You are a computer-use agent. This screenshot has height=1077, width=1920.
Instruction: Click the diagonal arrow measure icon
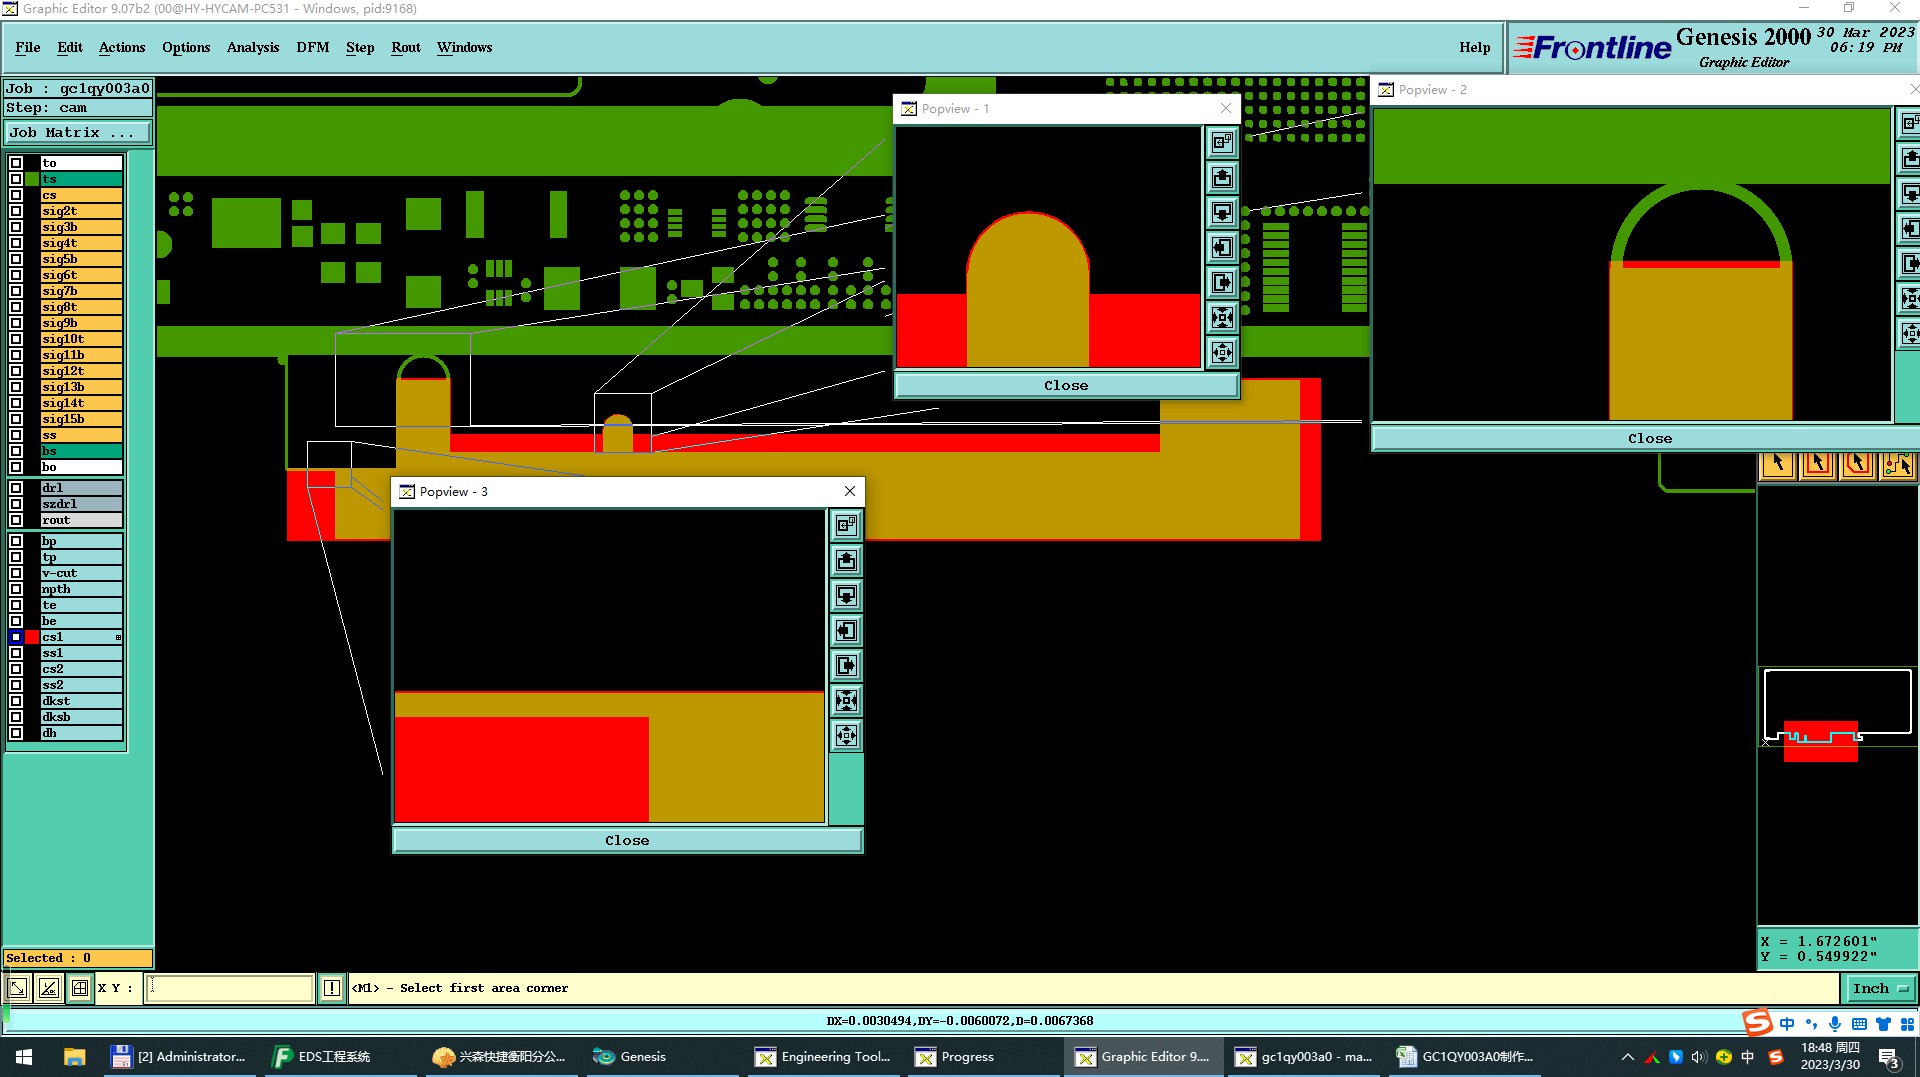[18, 988]
